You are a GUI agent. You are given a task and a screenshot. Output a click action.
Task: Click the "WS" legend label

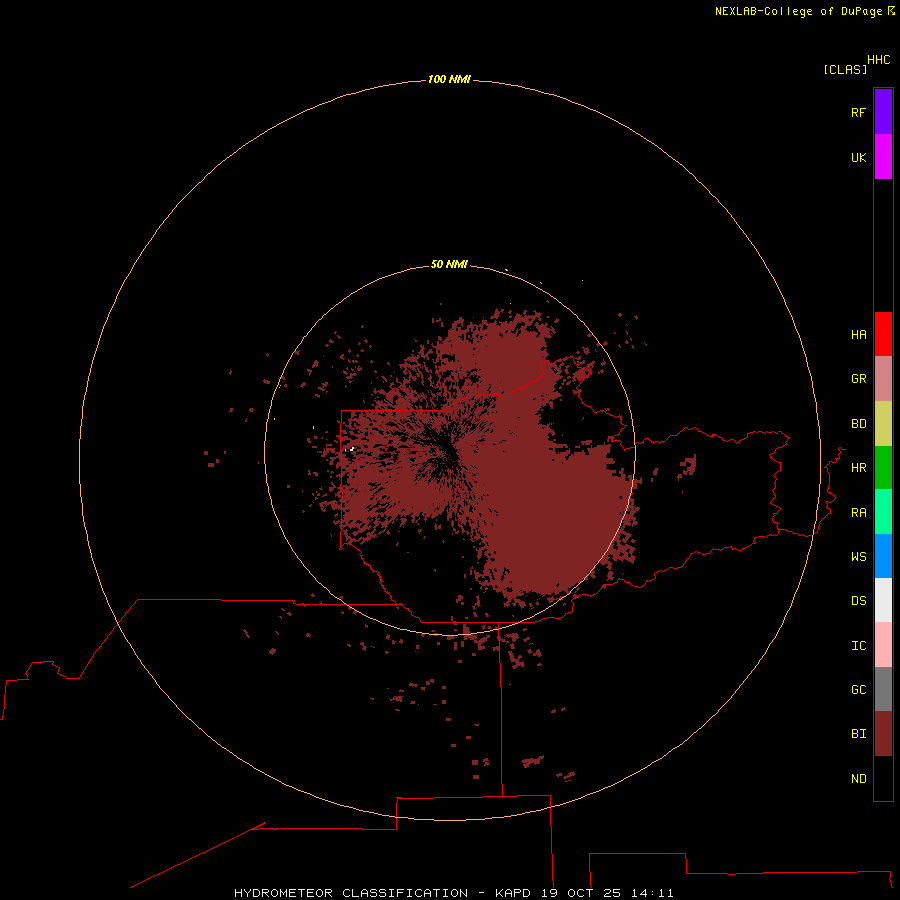(858, 557)
